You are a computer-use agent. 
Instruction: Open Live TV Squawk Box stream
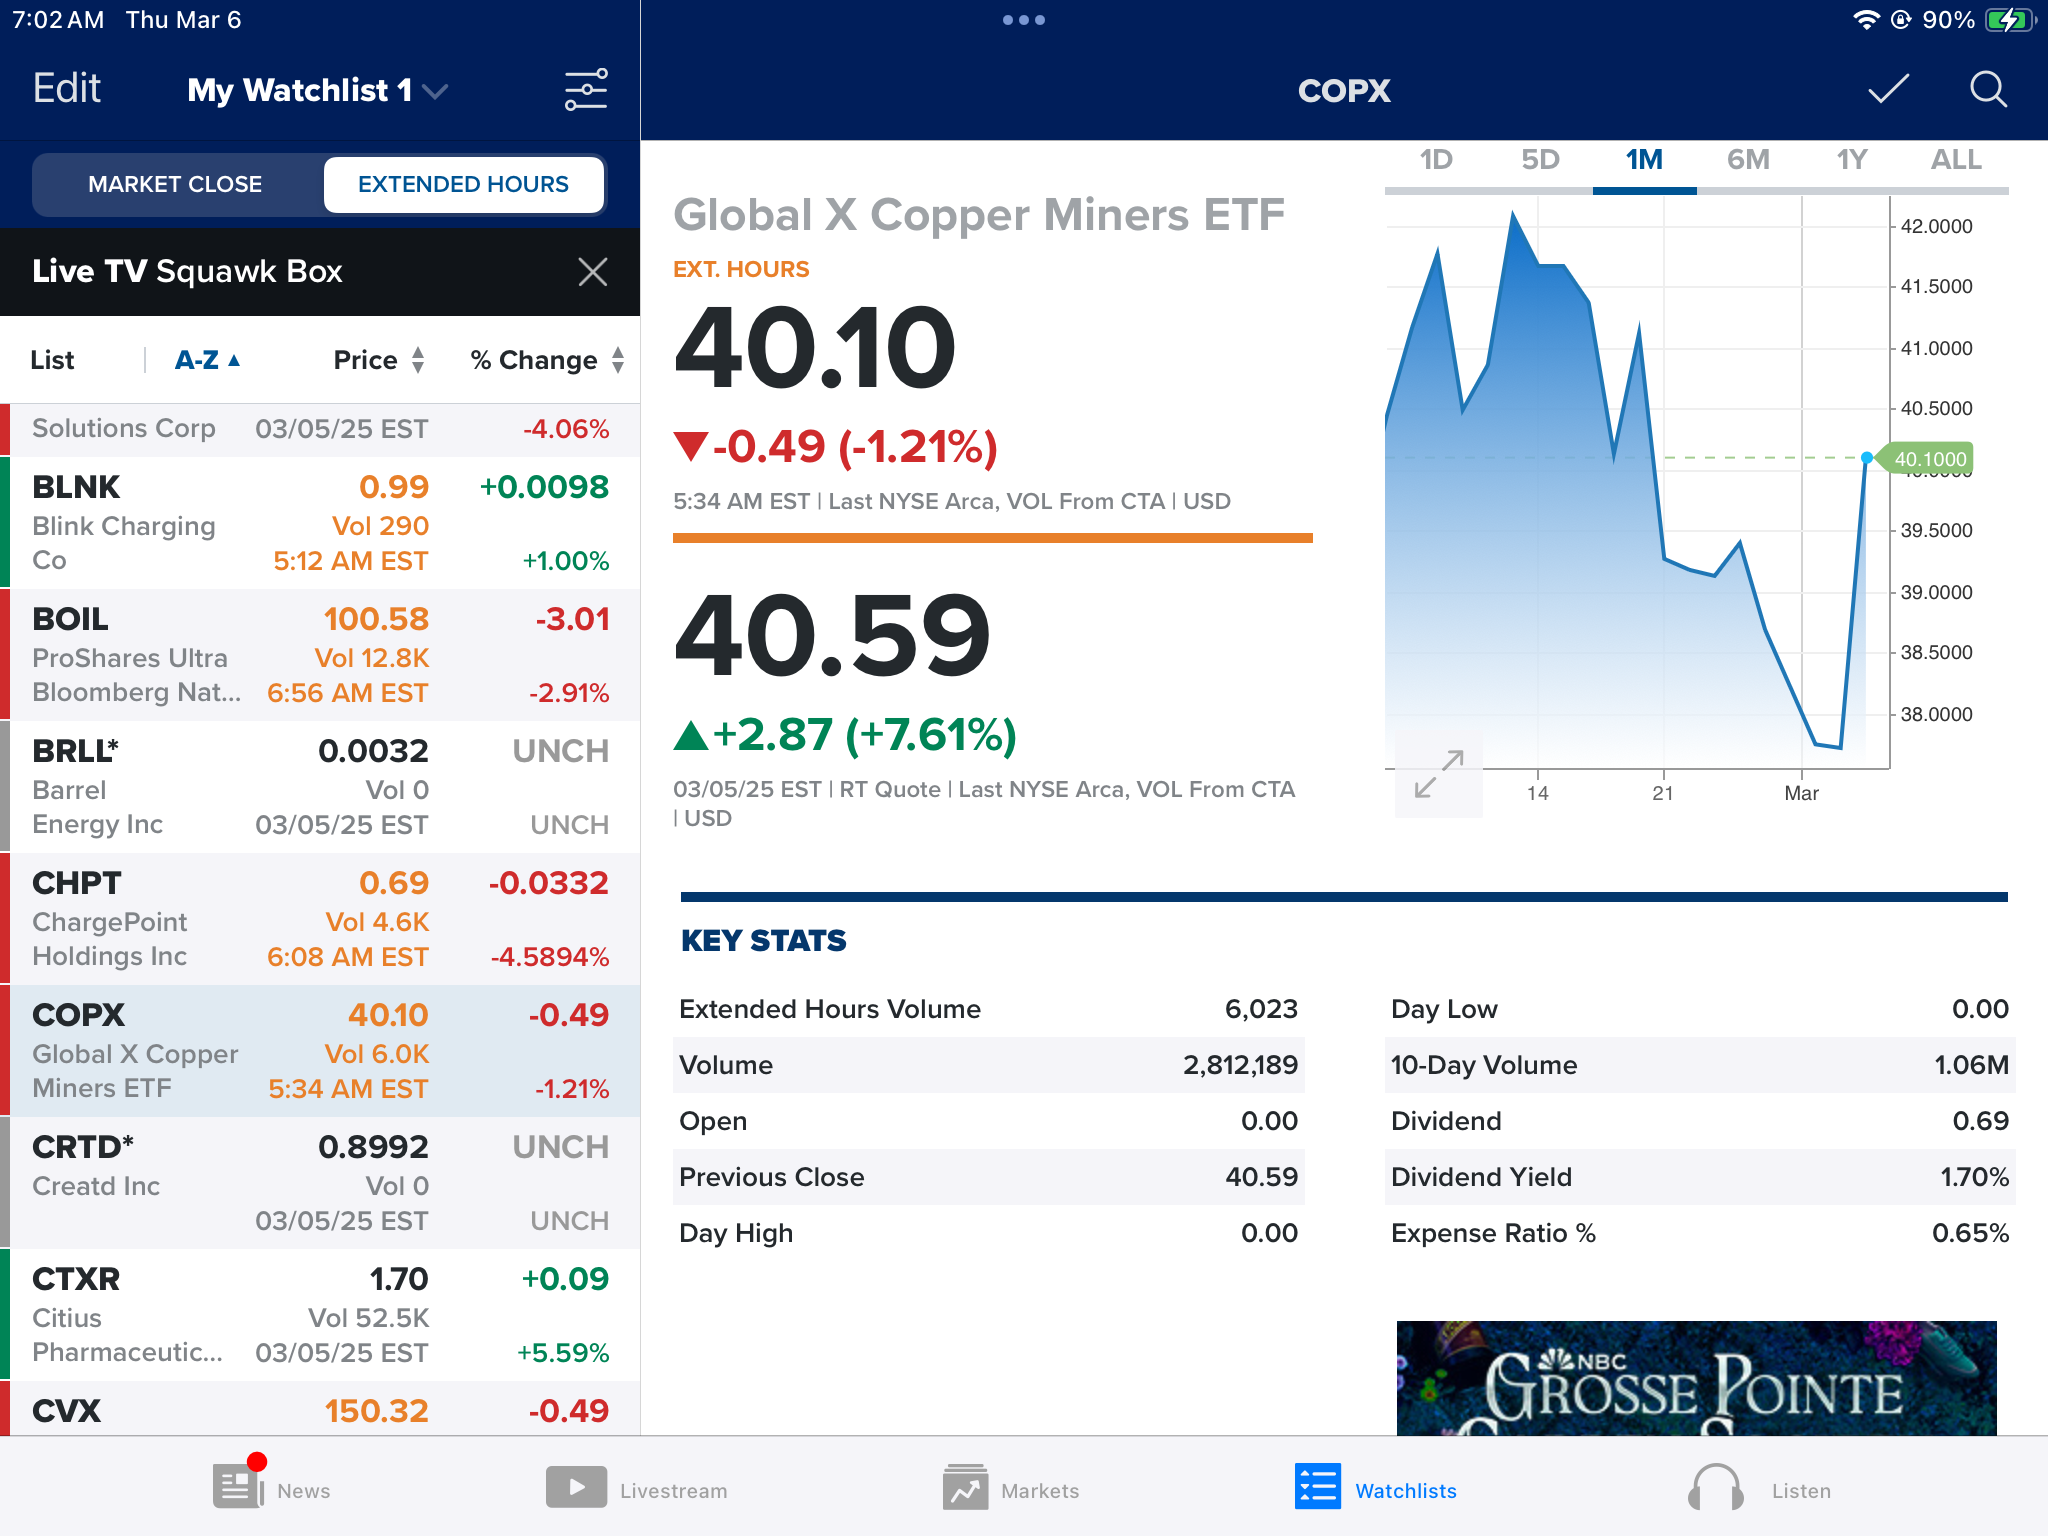pos(187,271)
